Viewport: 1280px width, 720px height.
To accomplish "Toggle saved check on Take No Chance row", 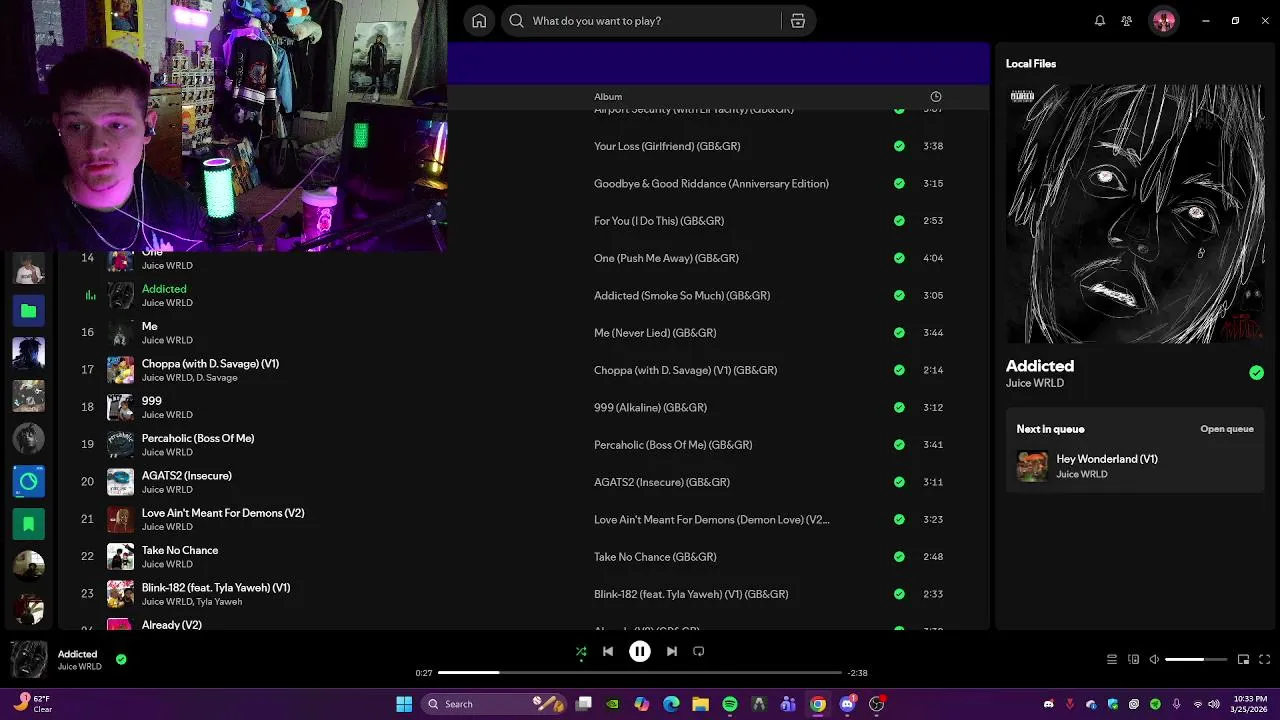I will [899, 557].
